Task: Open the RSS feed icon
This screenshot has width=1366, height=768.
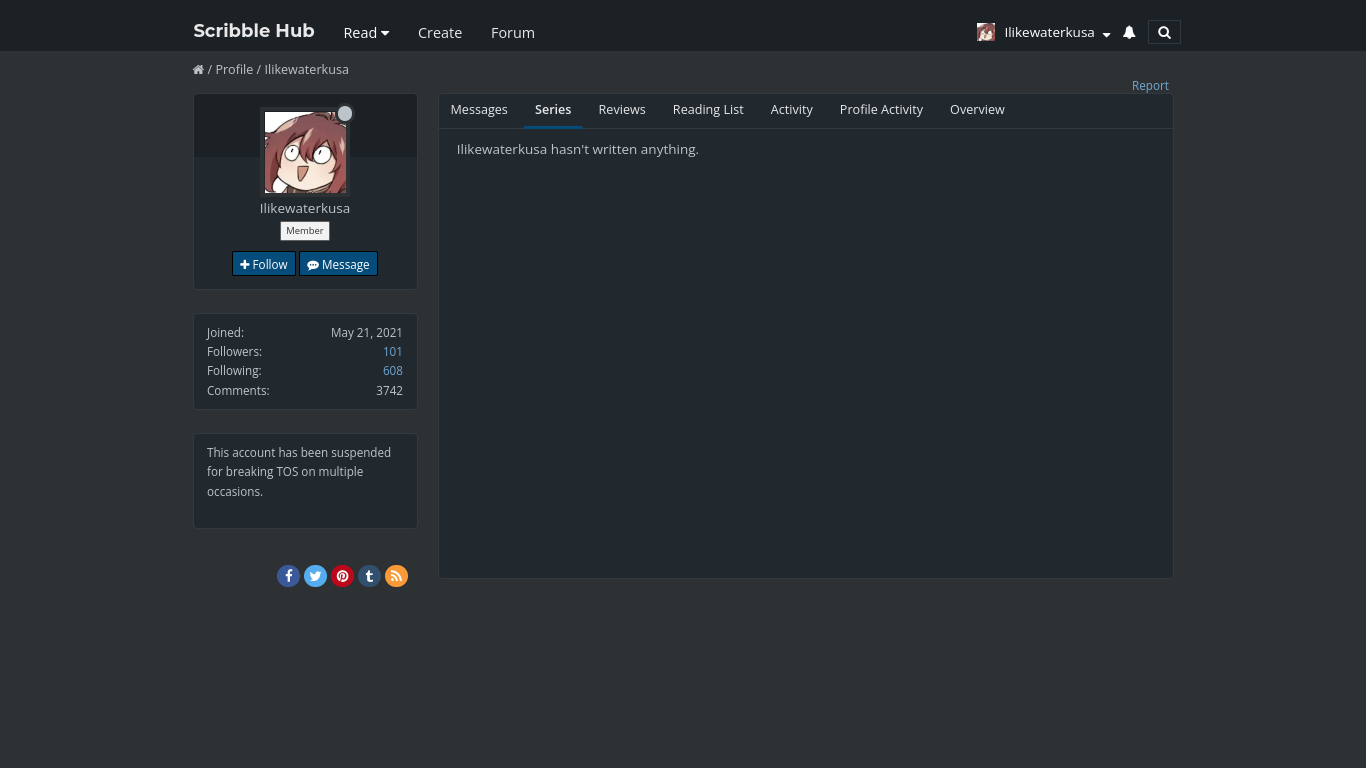Action: [x=396, y=576]
